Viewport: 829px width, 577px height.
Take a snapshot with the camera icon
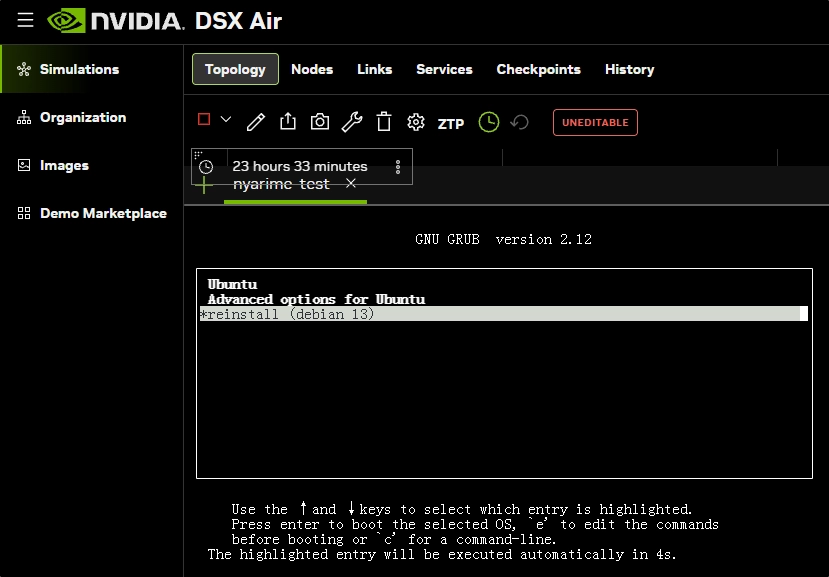point(320,122)
